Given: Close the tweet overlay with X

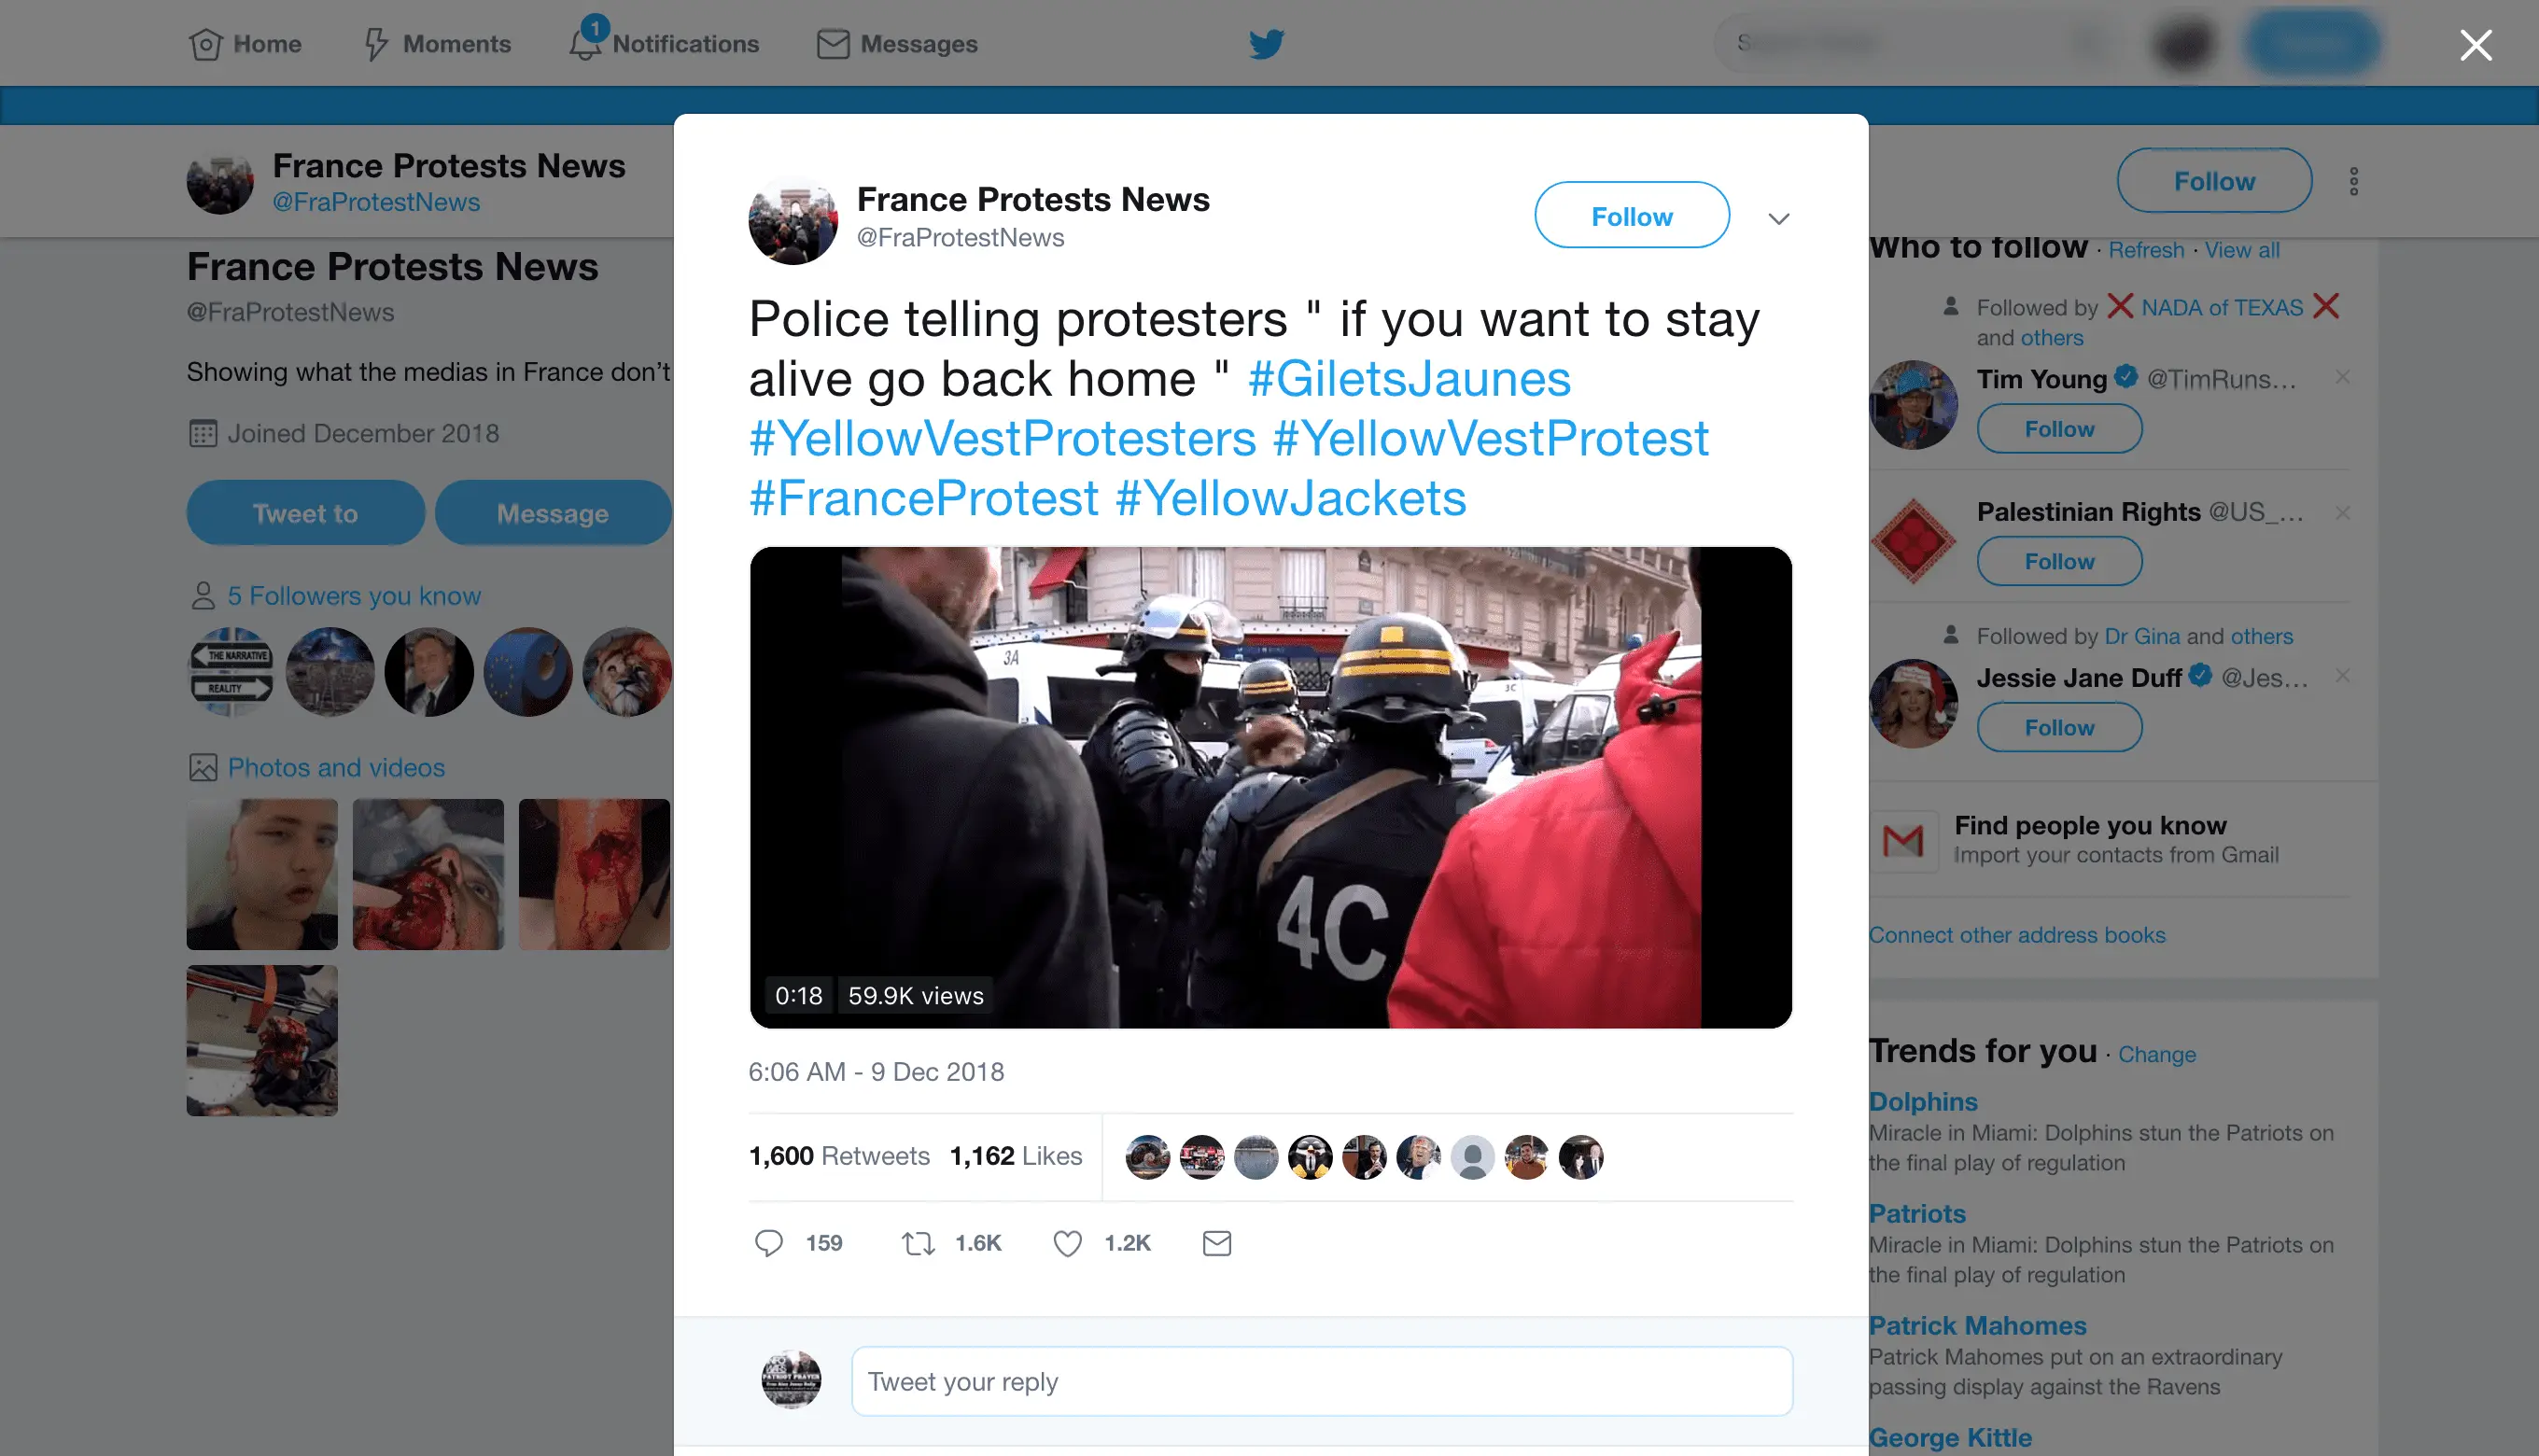Looking at the screenshot, I should click(2475, 44).
